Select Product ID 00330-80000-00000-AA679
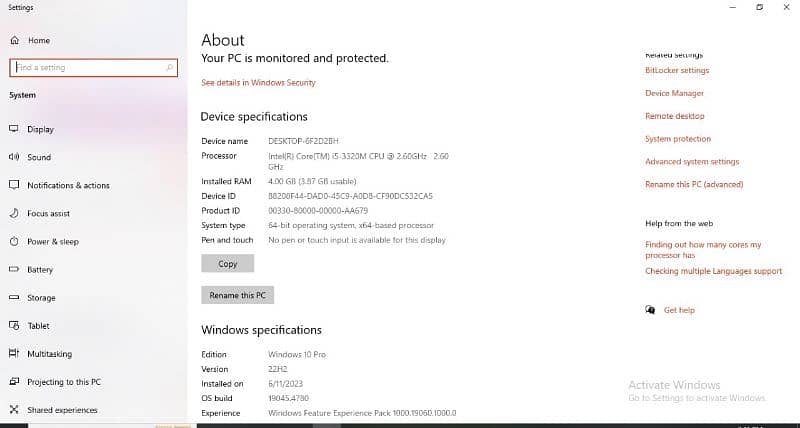 coord(318,211)
